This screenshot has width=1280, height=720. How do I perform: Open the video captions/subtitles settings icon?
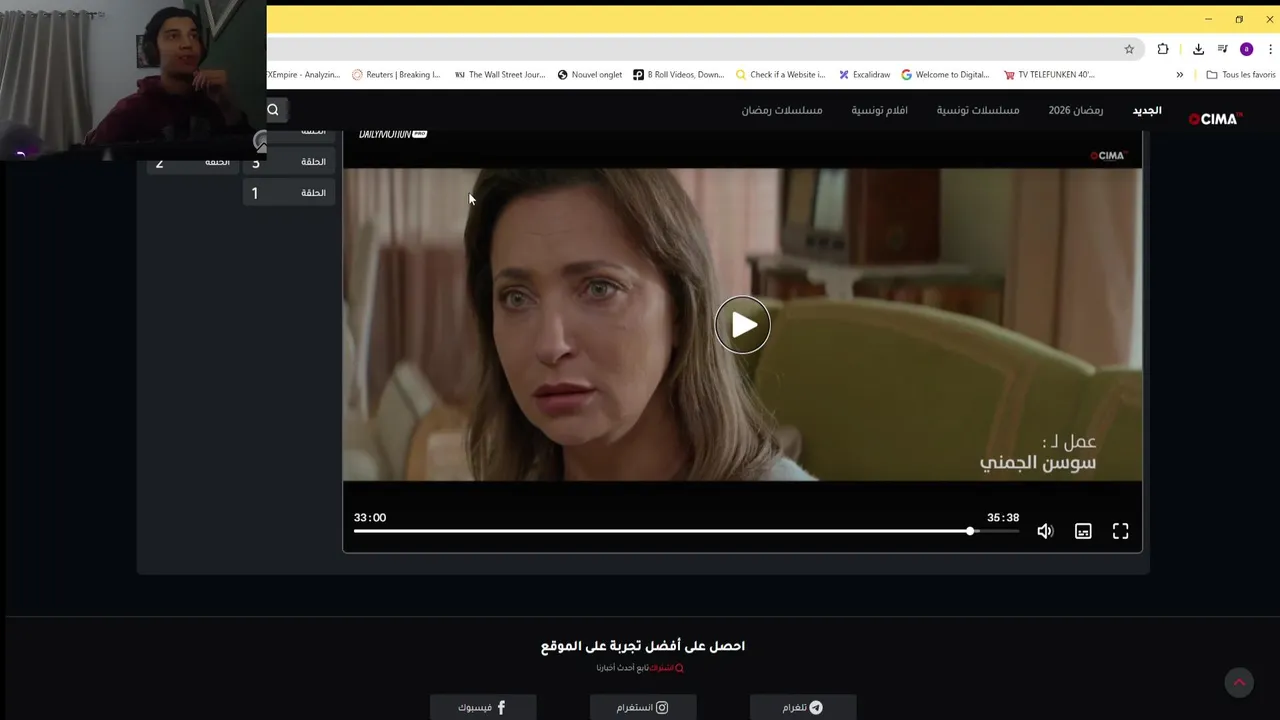click(x=1083, y=532)
